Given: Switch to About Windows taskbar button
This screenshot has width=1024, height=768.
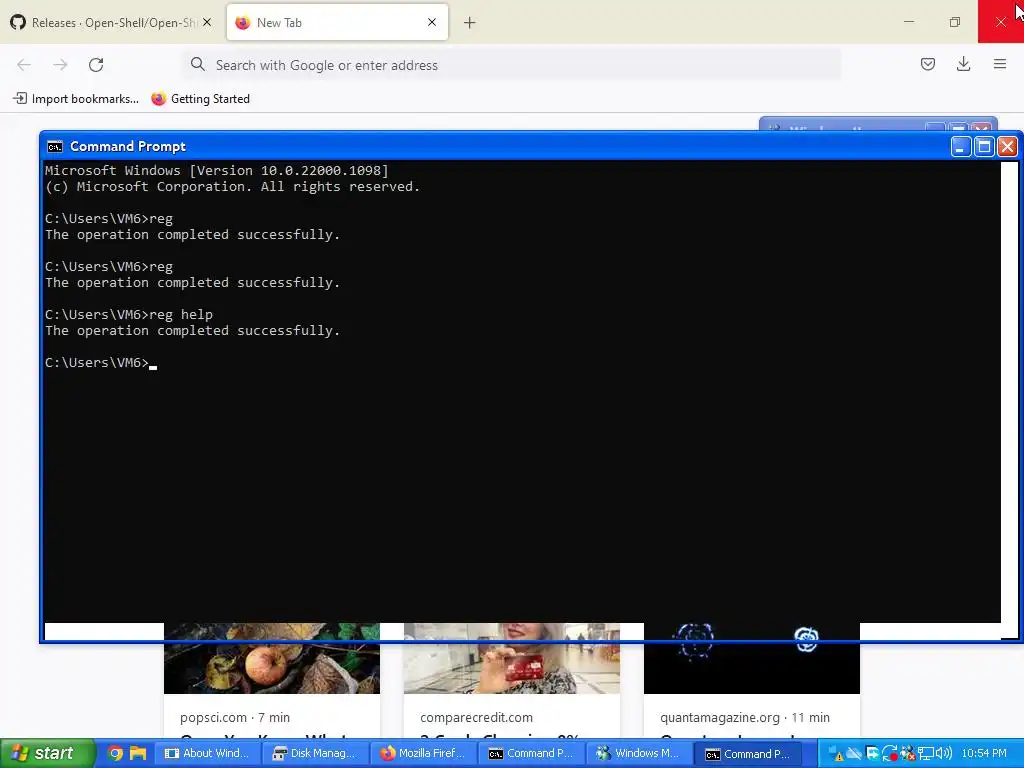Looking at the screenshot, I should pyautogui.click(x=208, y=753).
